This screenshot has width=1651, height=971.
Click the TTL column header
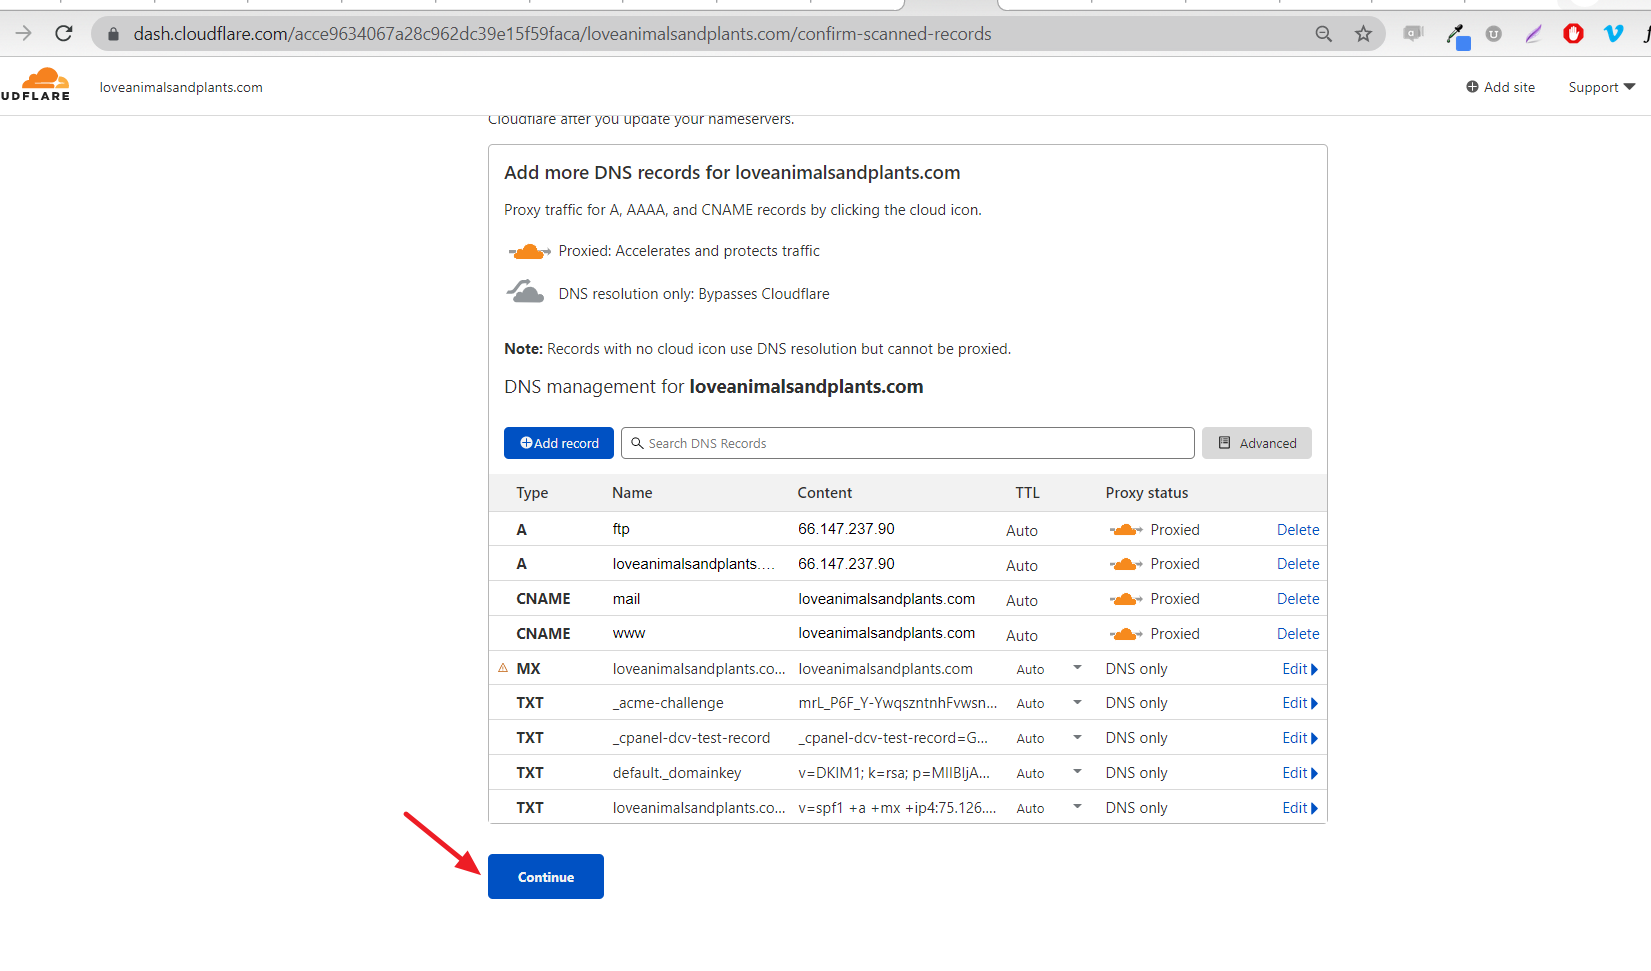coord(1027,493)
